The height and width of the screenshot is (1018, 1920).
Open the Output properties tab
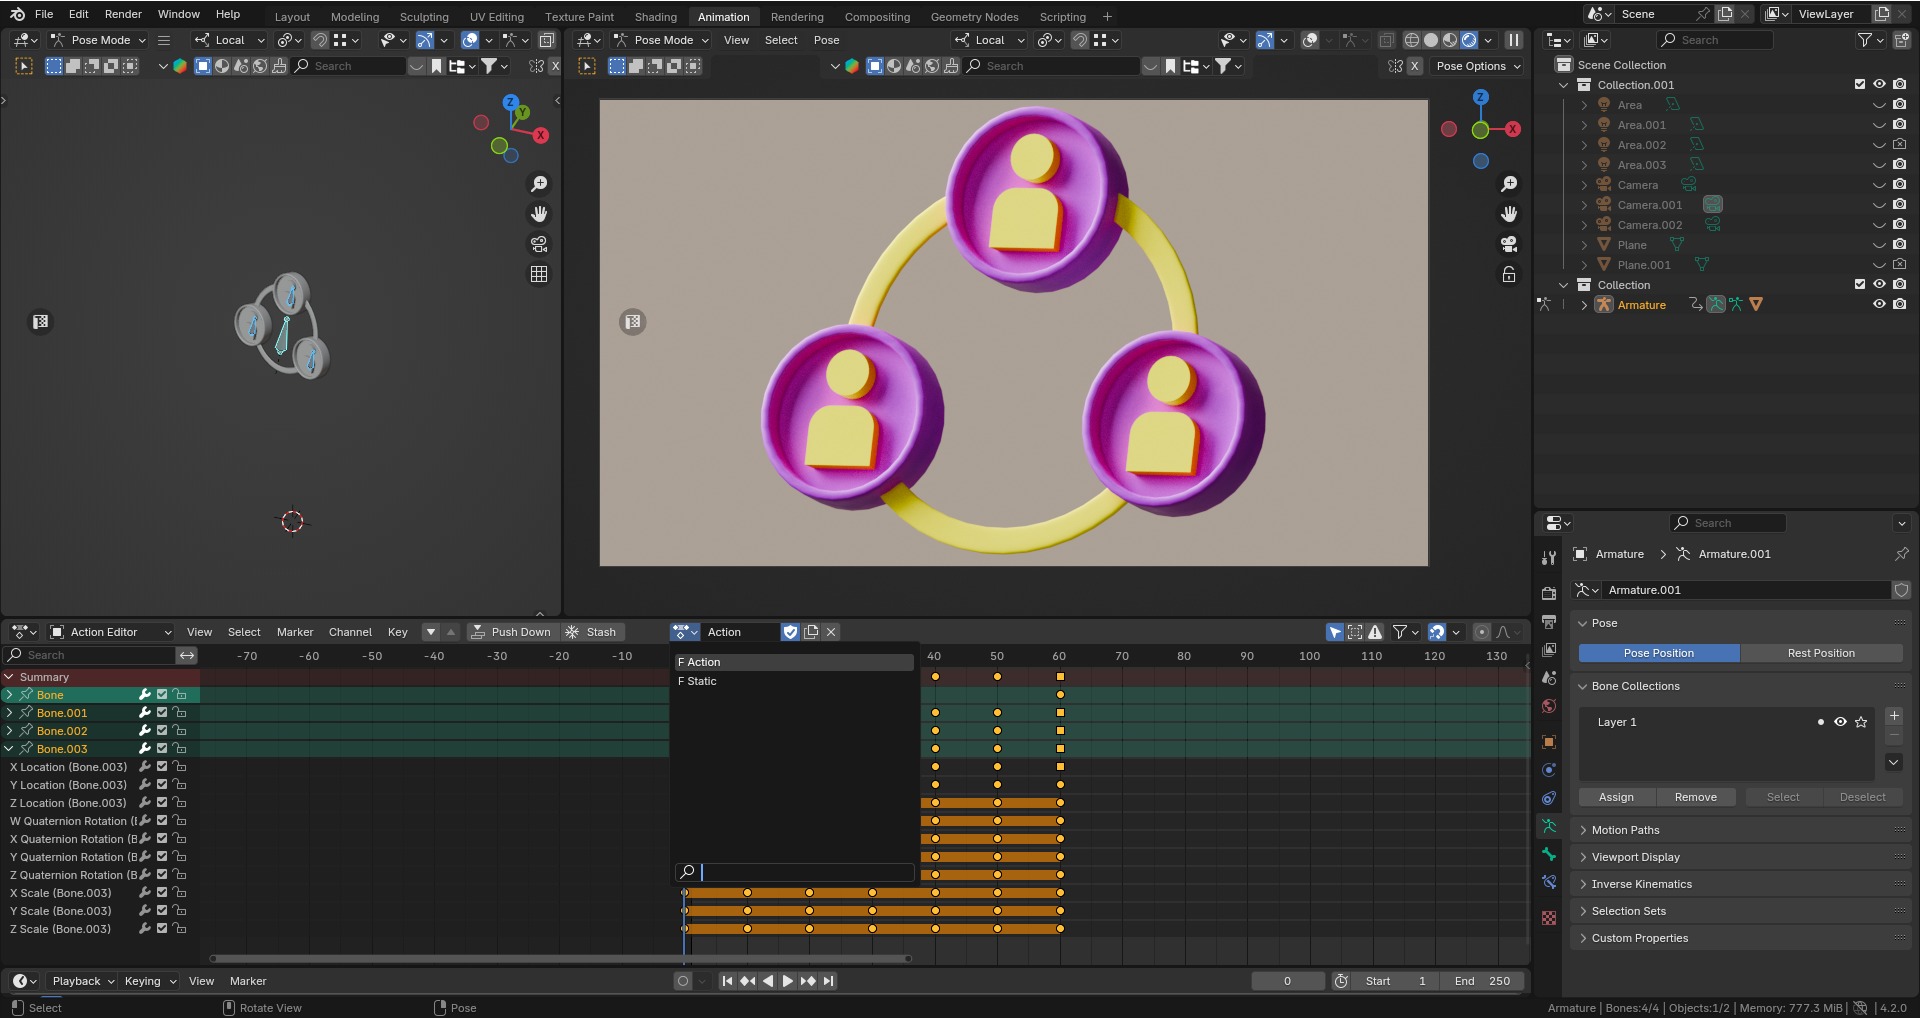pos(1549,621)
